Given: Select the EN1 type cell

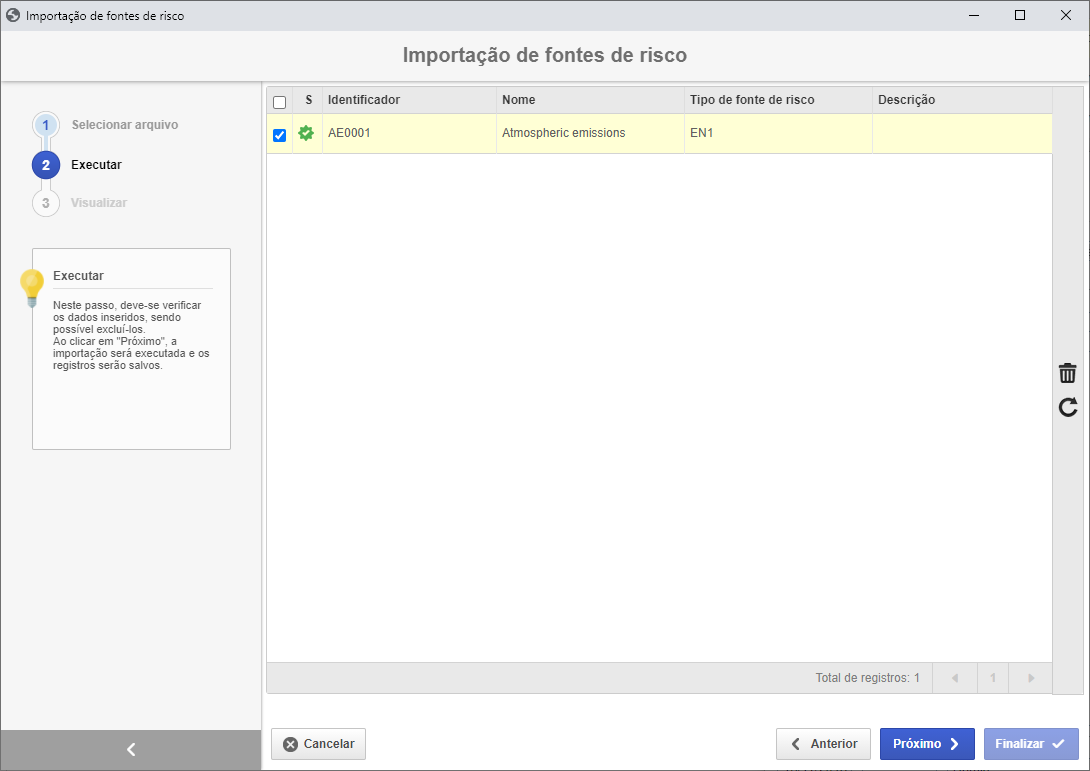Looking at the screenshot, I should (x=778, y=133).
